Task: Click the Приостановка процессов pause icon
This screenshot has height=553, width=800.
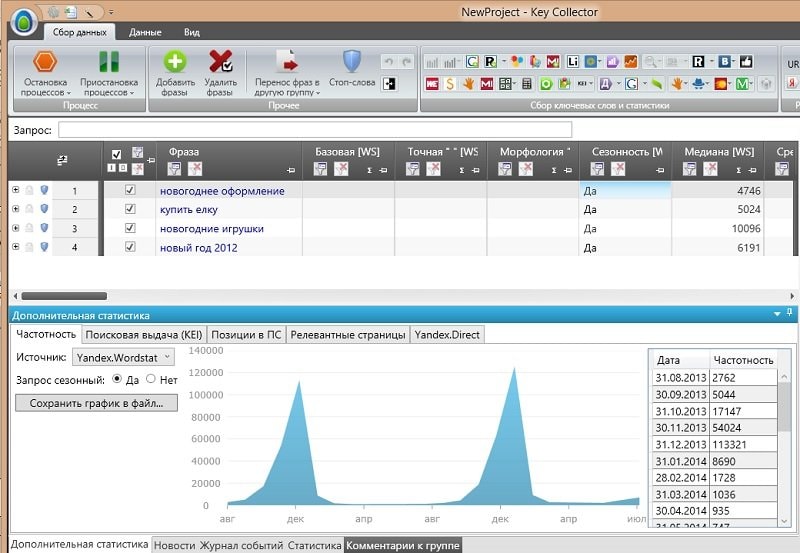Action: pos(108,61)
